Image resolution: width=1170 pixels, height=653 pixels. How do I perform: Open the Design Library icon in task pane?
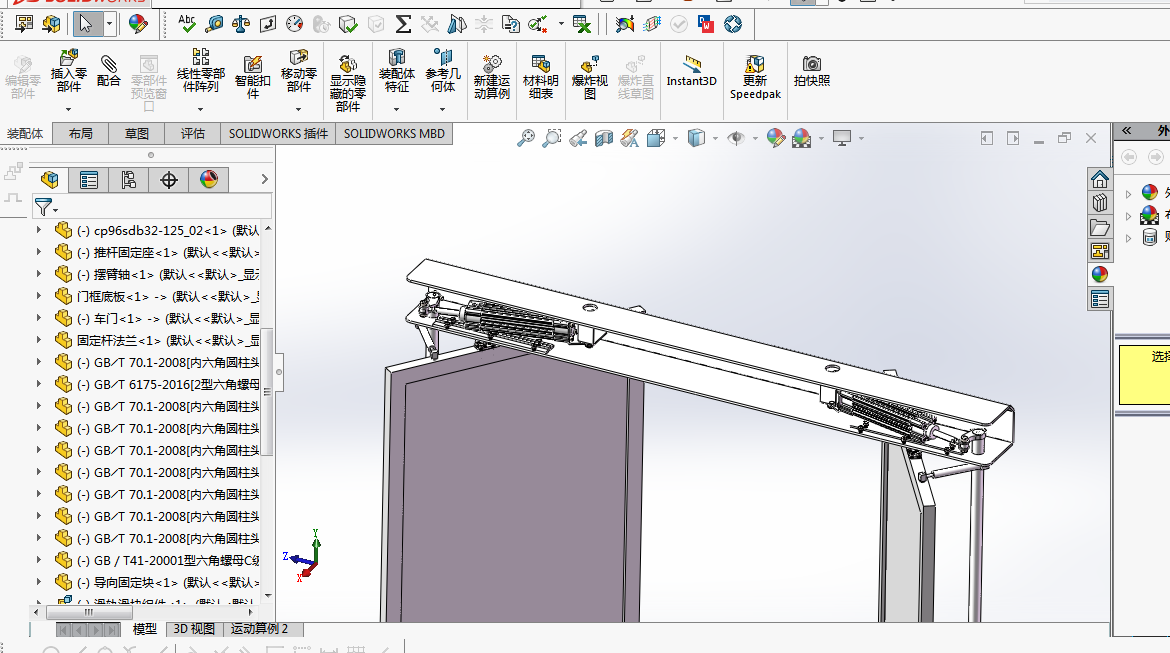[x=1100, y=203]
